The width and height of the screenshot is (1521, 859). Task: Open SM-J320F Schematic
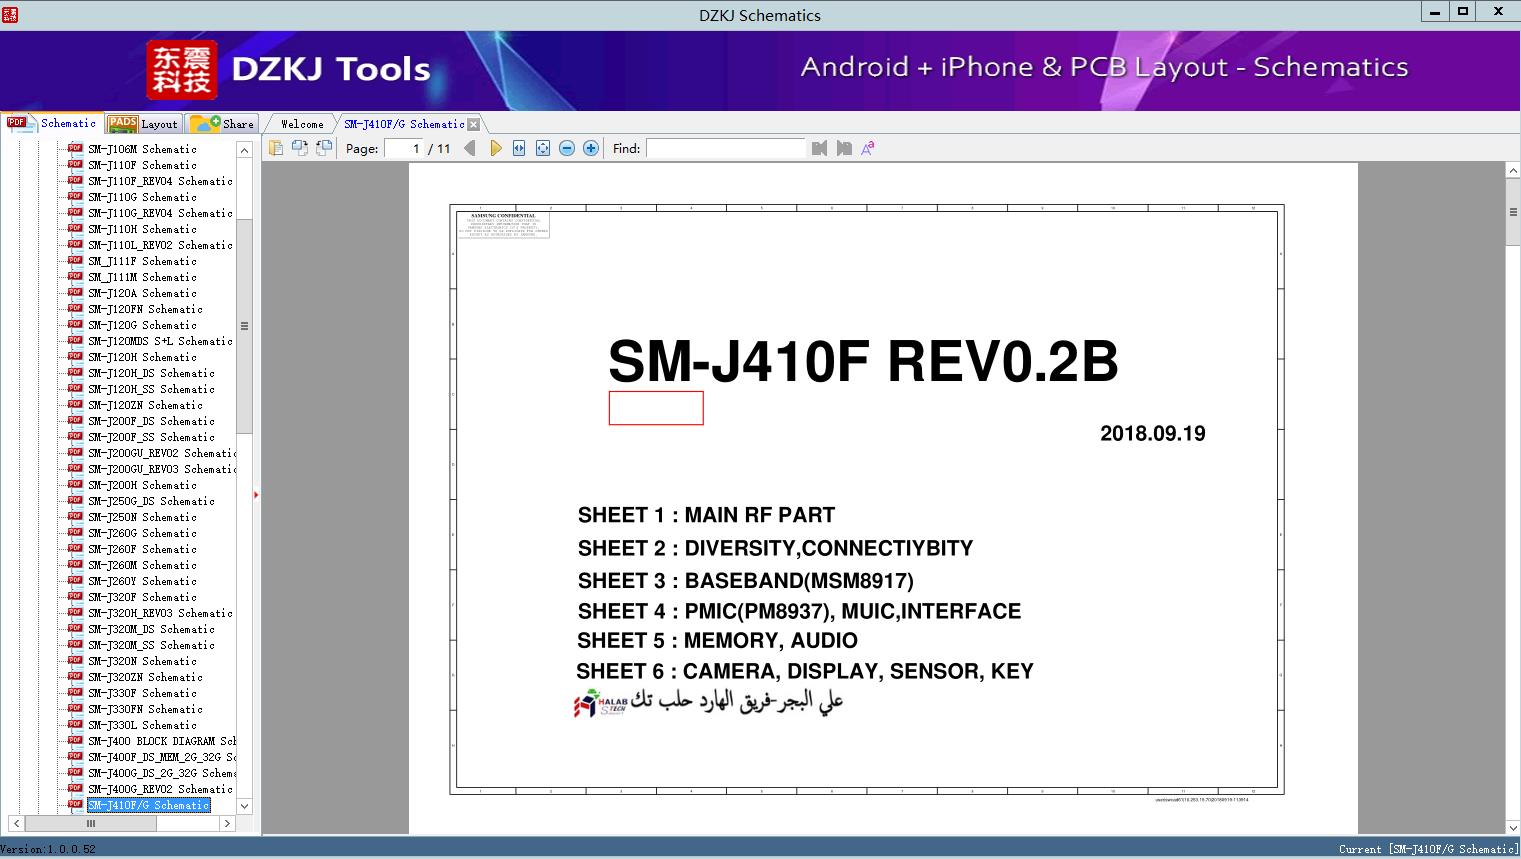click(x=142, y=597)
